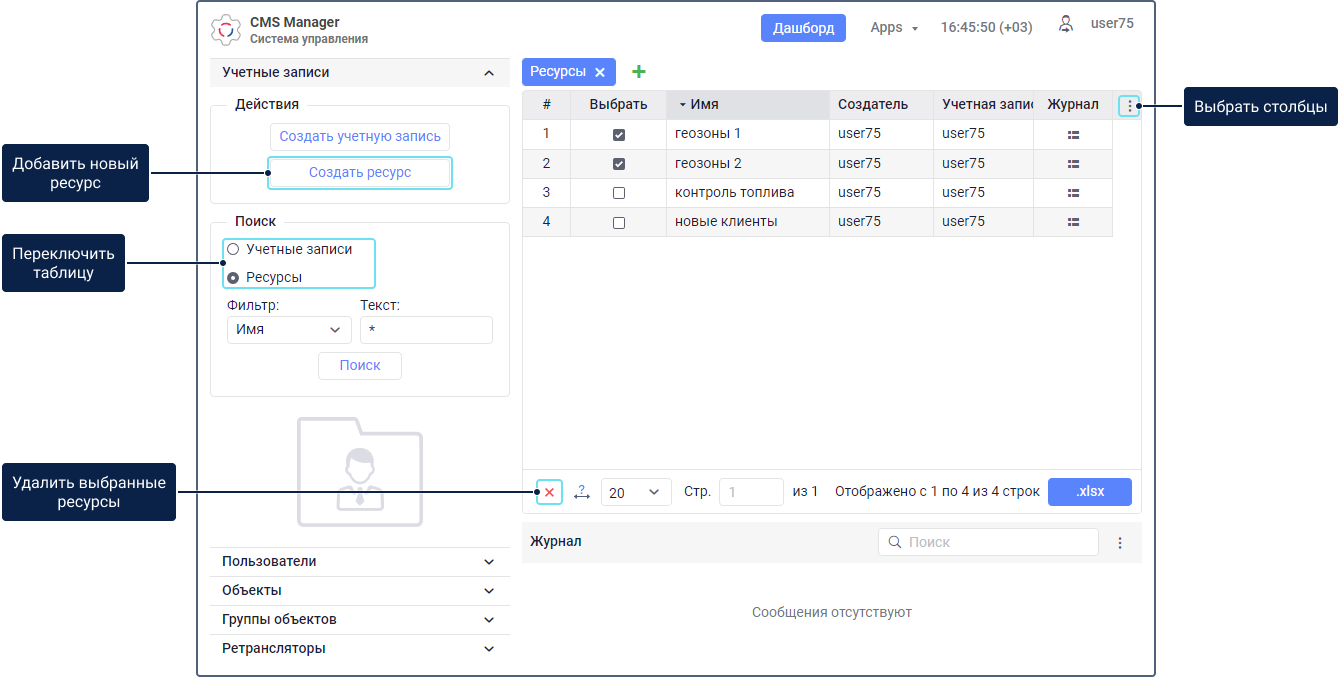Click the column chooser three-dots icon
Viewport: 1340px width, 677px height.
click(1129, 105)
